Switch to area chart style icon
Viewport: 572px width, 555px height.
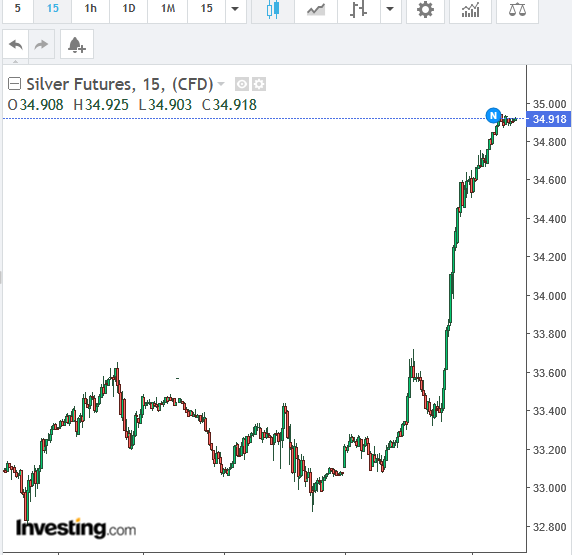tap(316, 9)
